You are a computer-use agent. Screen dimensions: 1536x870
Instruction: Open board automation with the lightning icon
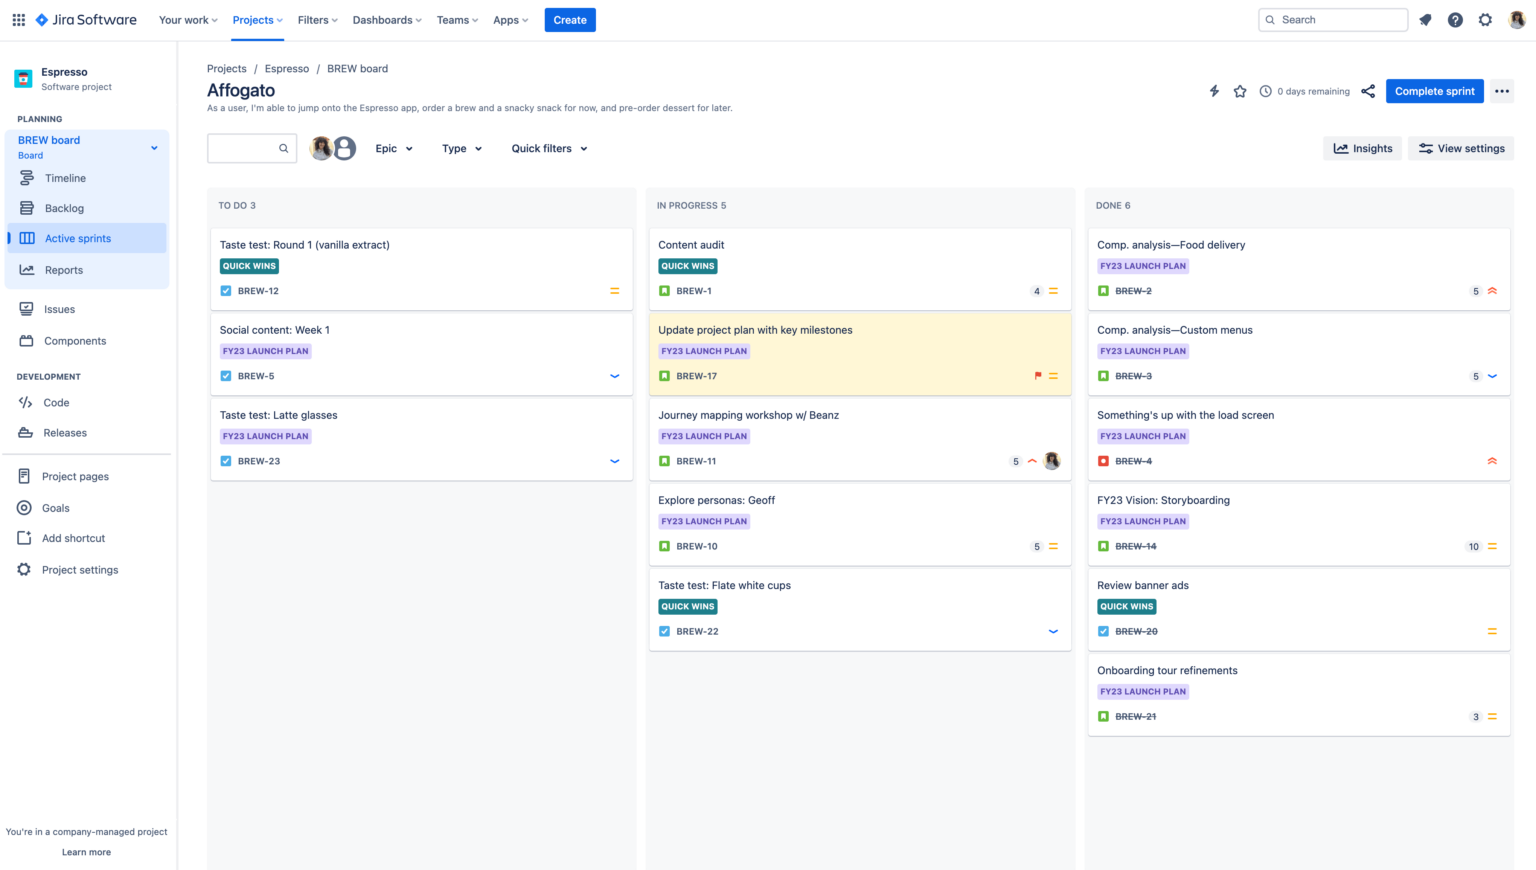click(x=1214, y=91)
